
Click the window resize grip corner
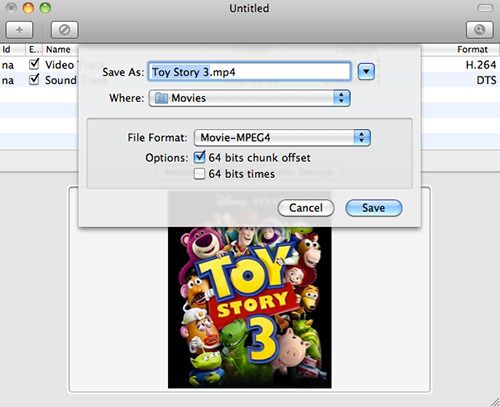tap(495, 402)
